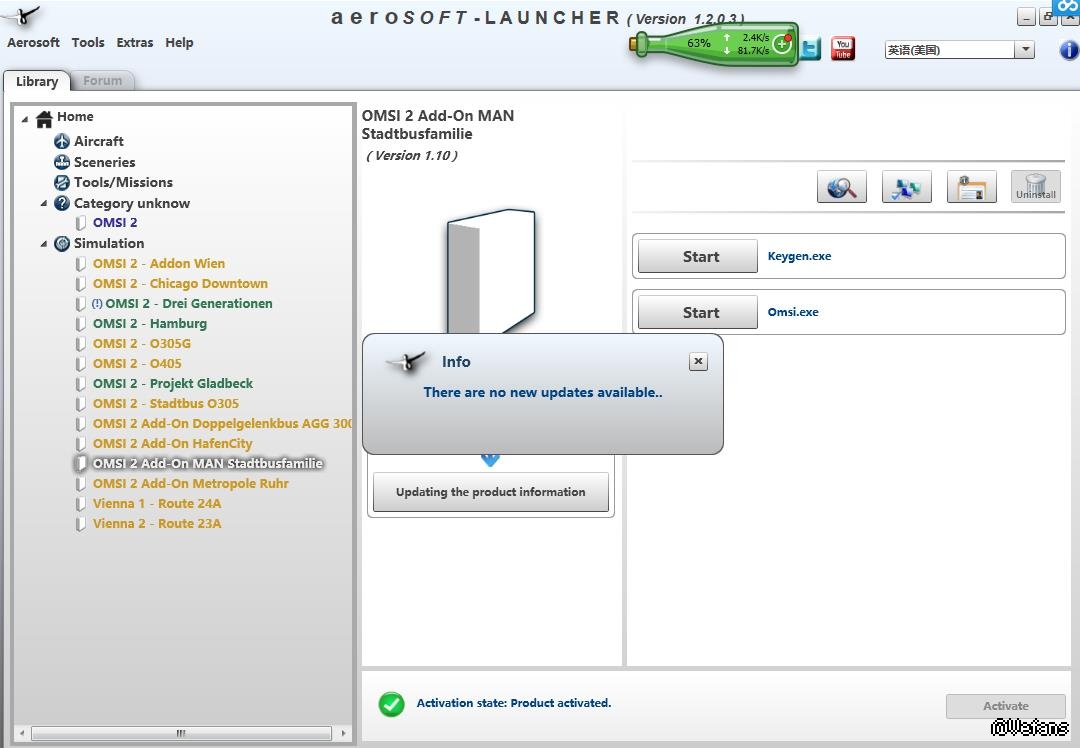Close the Info popup

click(698, 362)
